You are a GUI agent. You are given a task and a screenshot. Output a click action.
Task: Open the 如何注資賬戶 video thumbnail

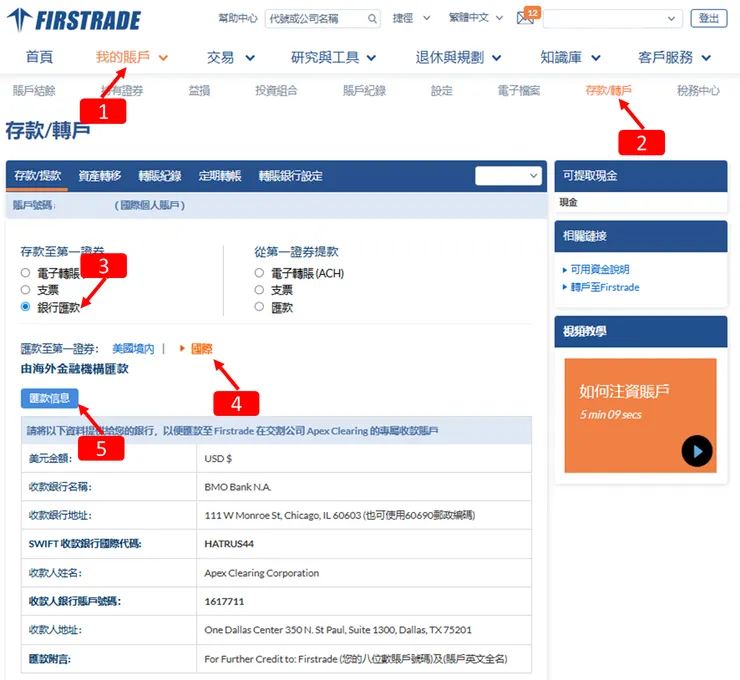pyautogui.click(x=640, y=415)
